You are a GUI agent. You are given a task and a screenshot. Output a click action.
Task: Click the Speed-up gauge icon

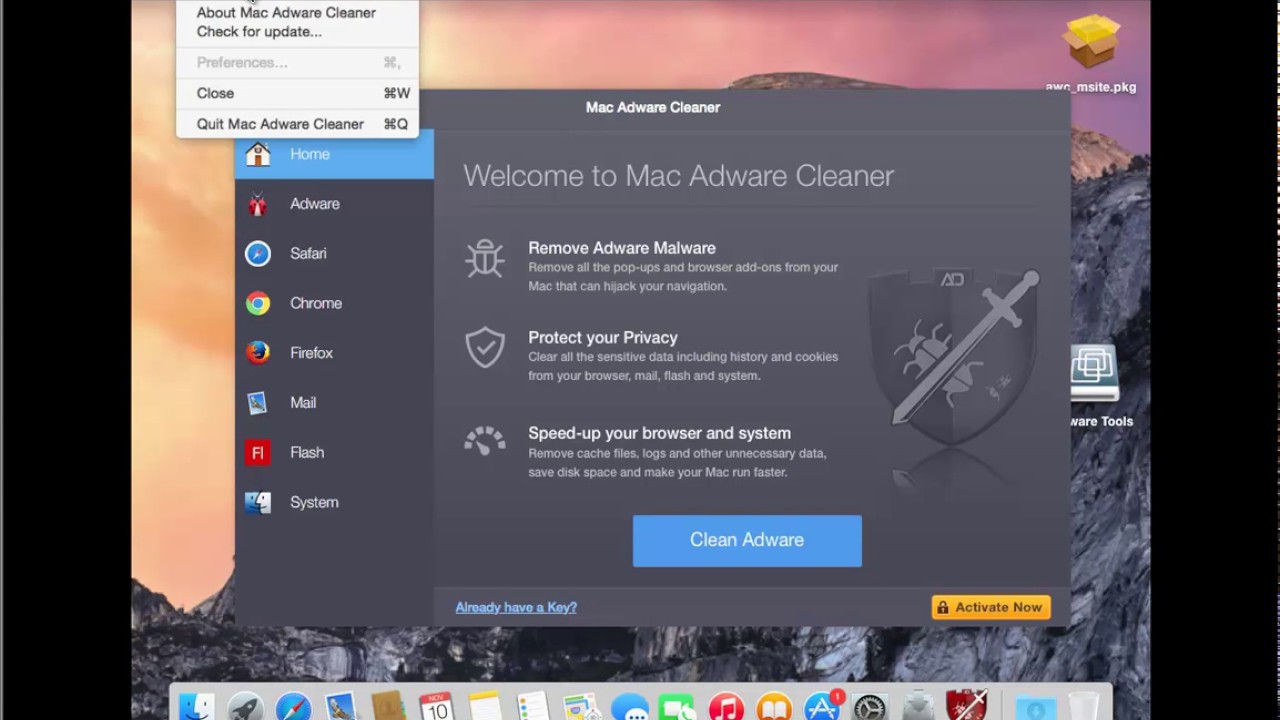(x=485, y=441)
